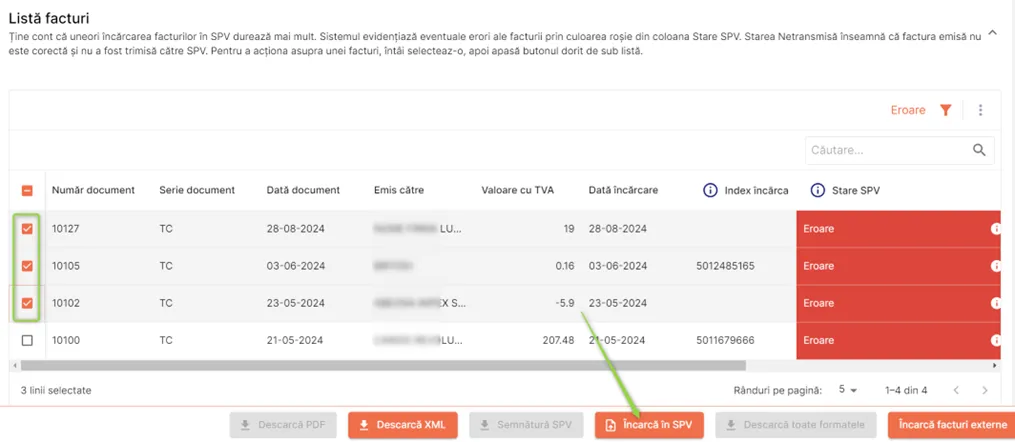Go to previous page arrow
1015x442 pixels.
tap(956, 390)
